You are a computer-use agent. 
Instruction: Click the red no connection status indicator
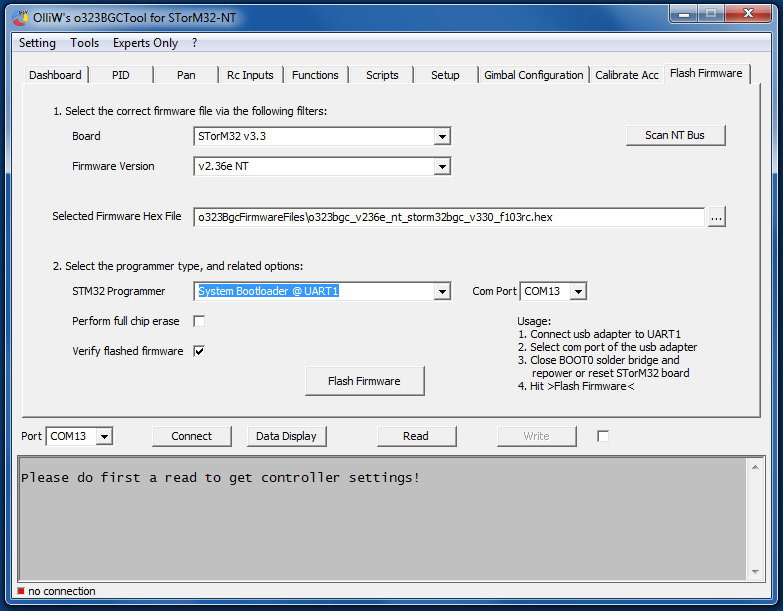pos(21,591)
